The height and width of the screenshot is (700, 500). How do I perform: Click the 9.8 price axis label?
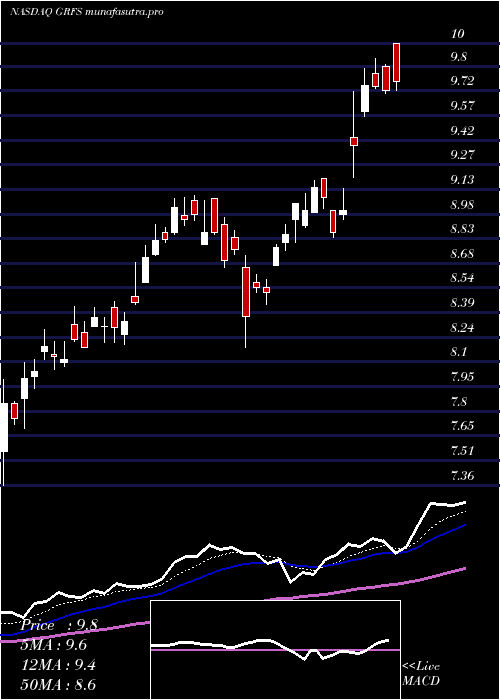459,57
